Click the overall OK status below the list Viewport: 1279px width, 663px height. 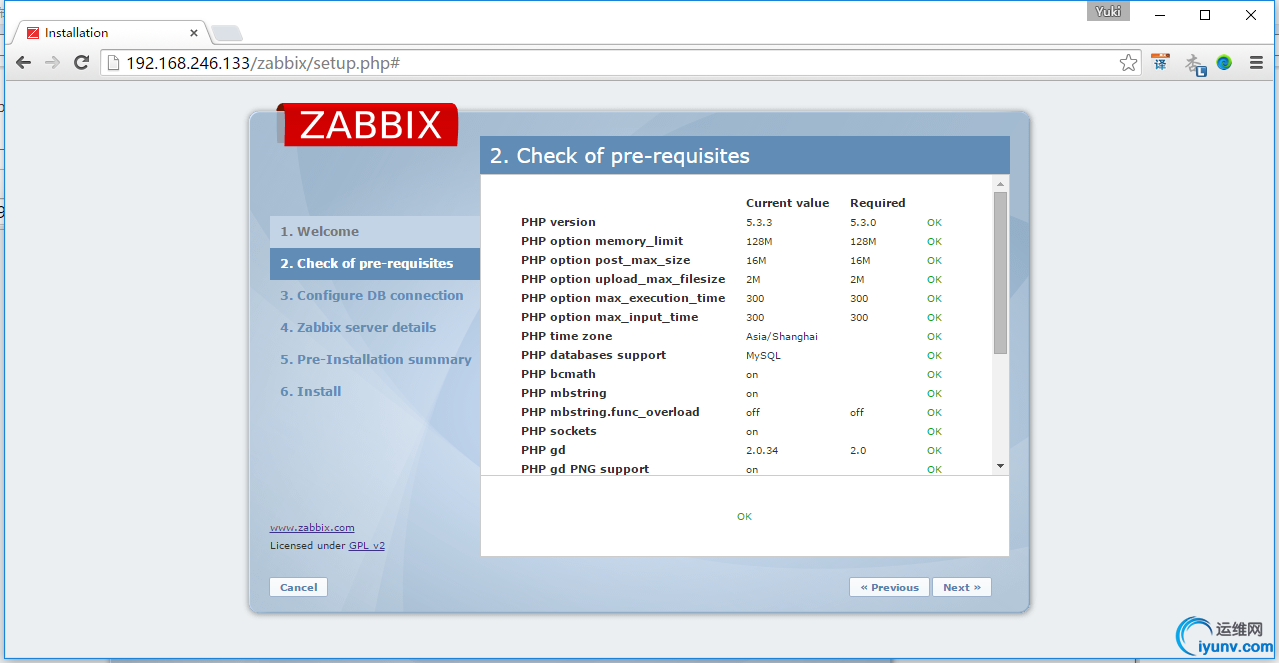[x=744, y=517]
